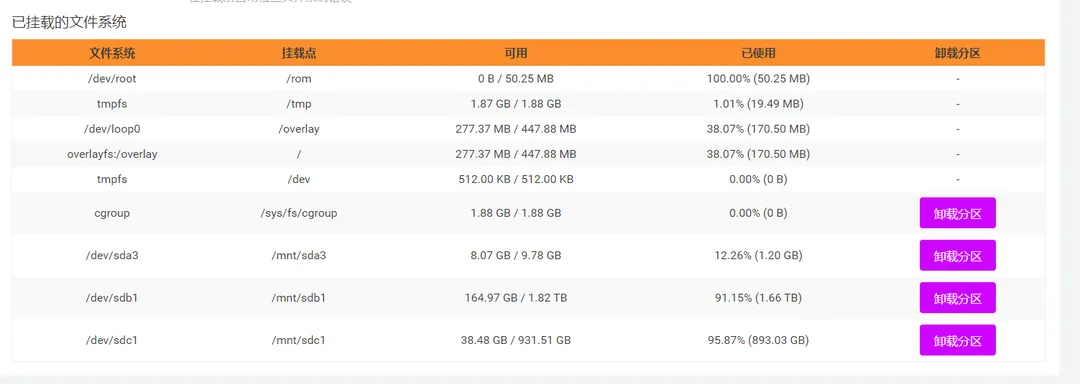This screenshot has height=384, width=1080.
Task: Click the /mnt/sdc1 mount point
Action: 299,340
